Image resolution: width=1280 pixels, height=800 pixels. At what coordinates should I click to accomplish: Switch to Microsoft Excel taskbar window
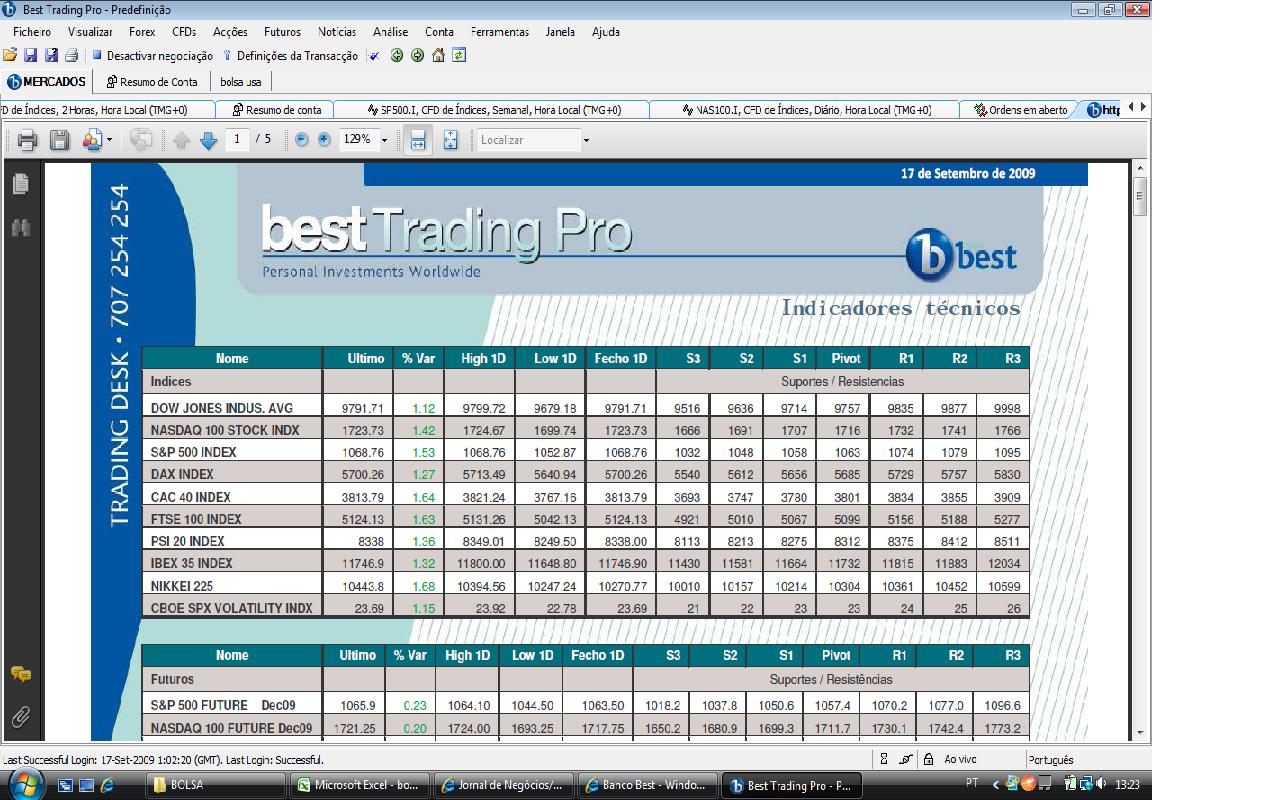(x=360, y=785)
